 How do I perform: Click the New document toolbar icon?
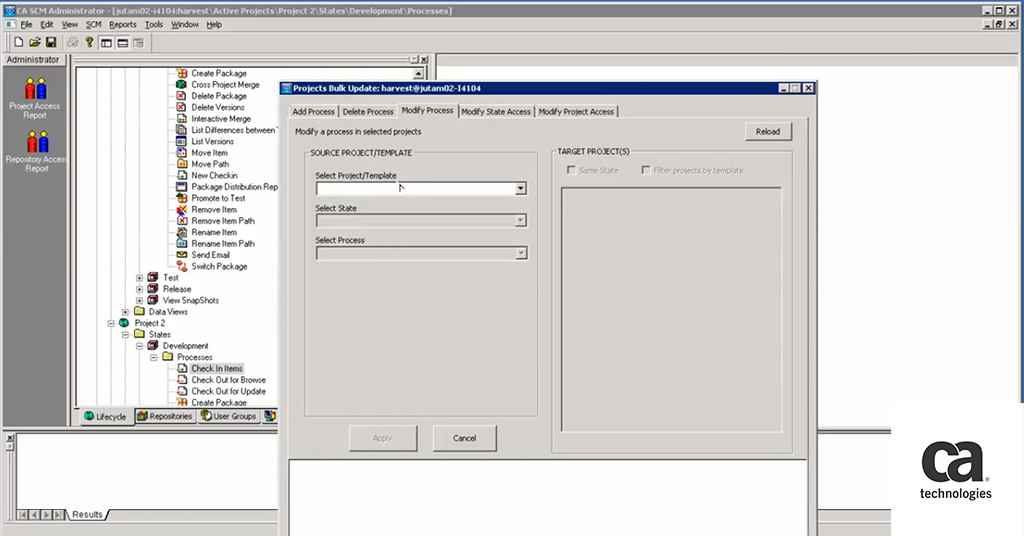coord(19,43)
